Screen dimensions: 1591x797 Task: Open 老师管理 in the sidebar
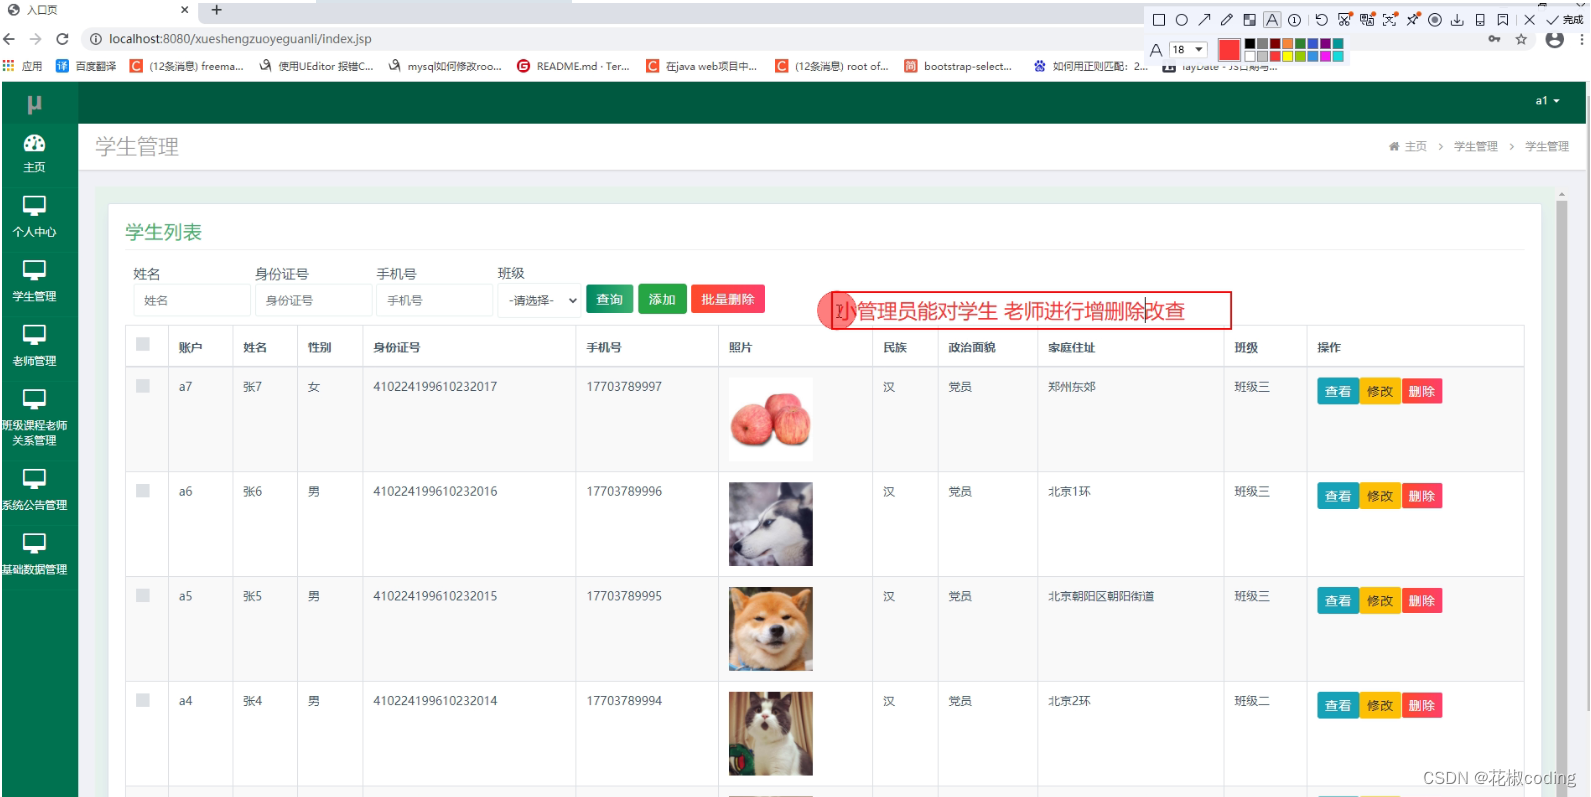(35, 347)
